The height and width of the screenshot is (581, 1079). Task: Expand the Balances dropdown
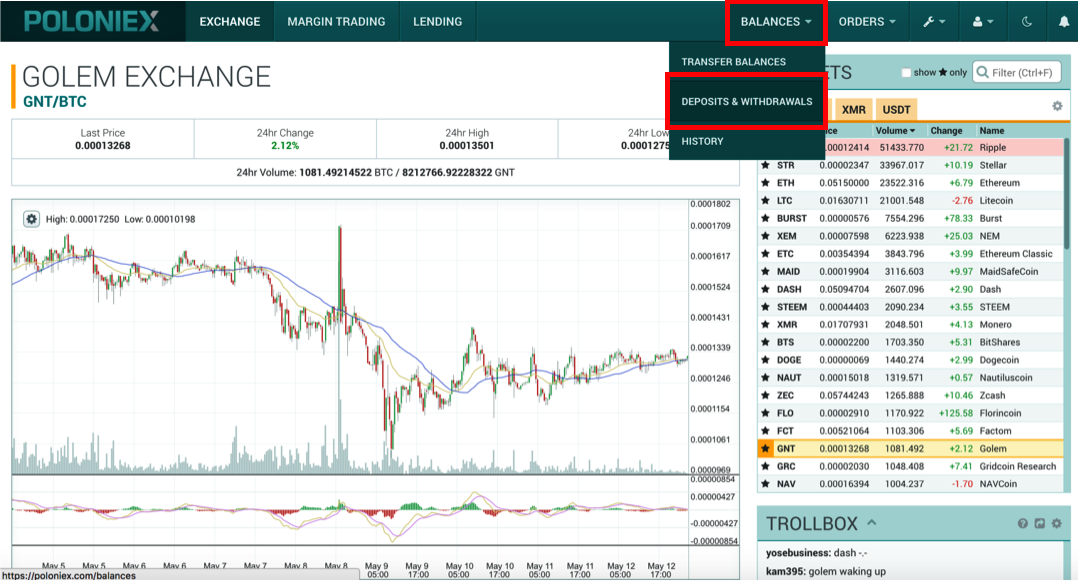(x=776, y=21)
